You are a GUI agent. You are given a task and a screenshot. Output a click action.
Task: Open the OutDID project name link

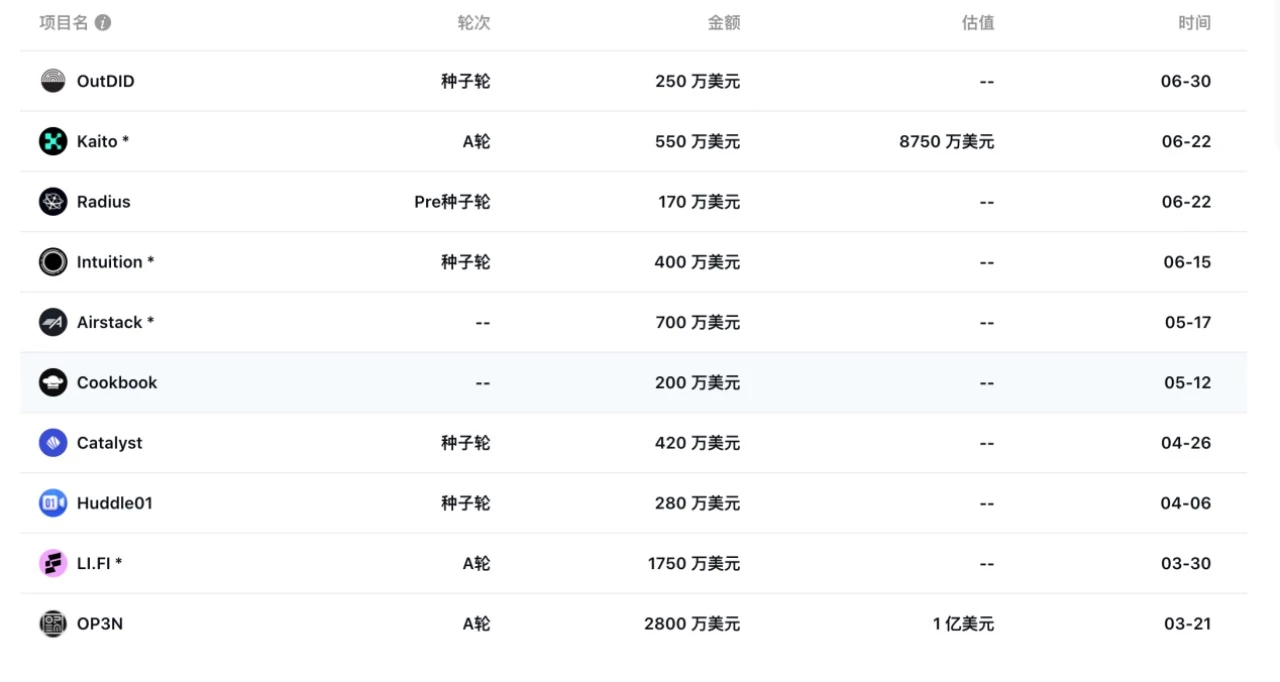(106, 81)
